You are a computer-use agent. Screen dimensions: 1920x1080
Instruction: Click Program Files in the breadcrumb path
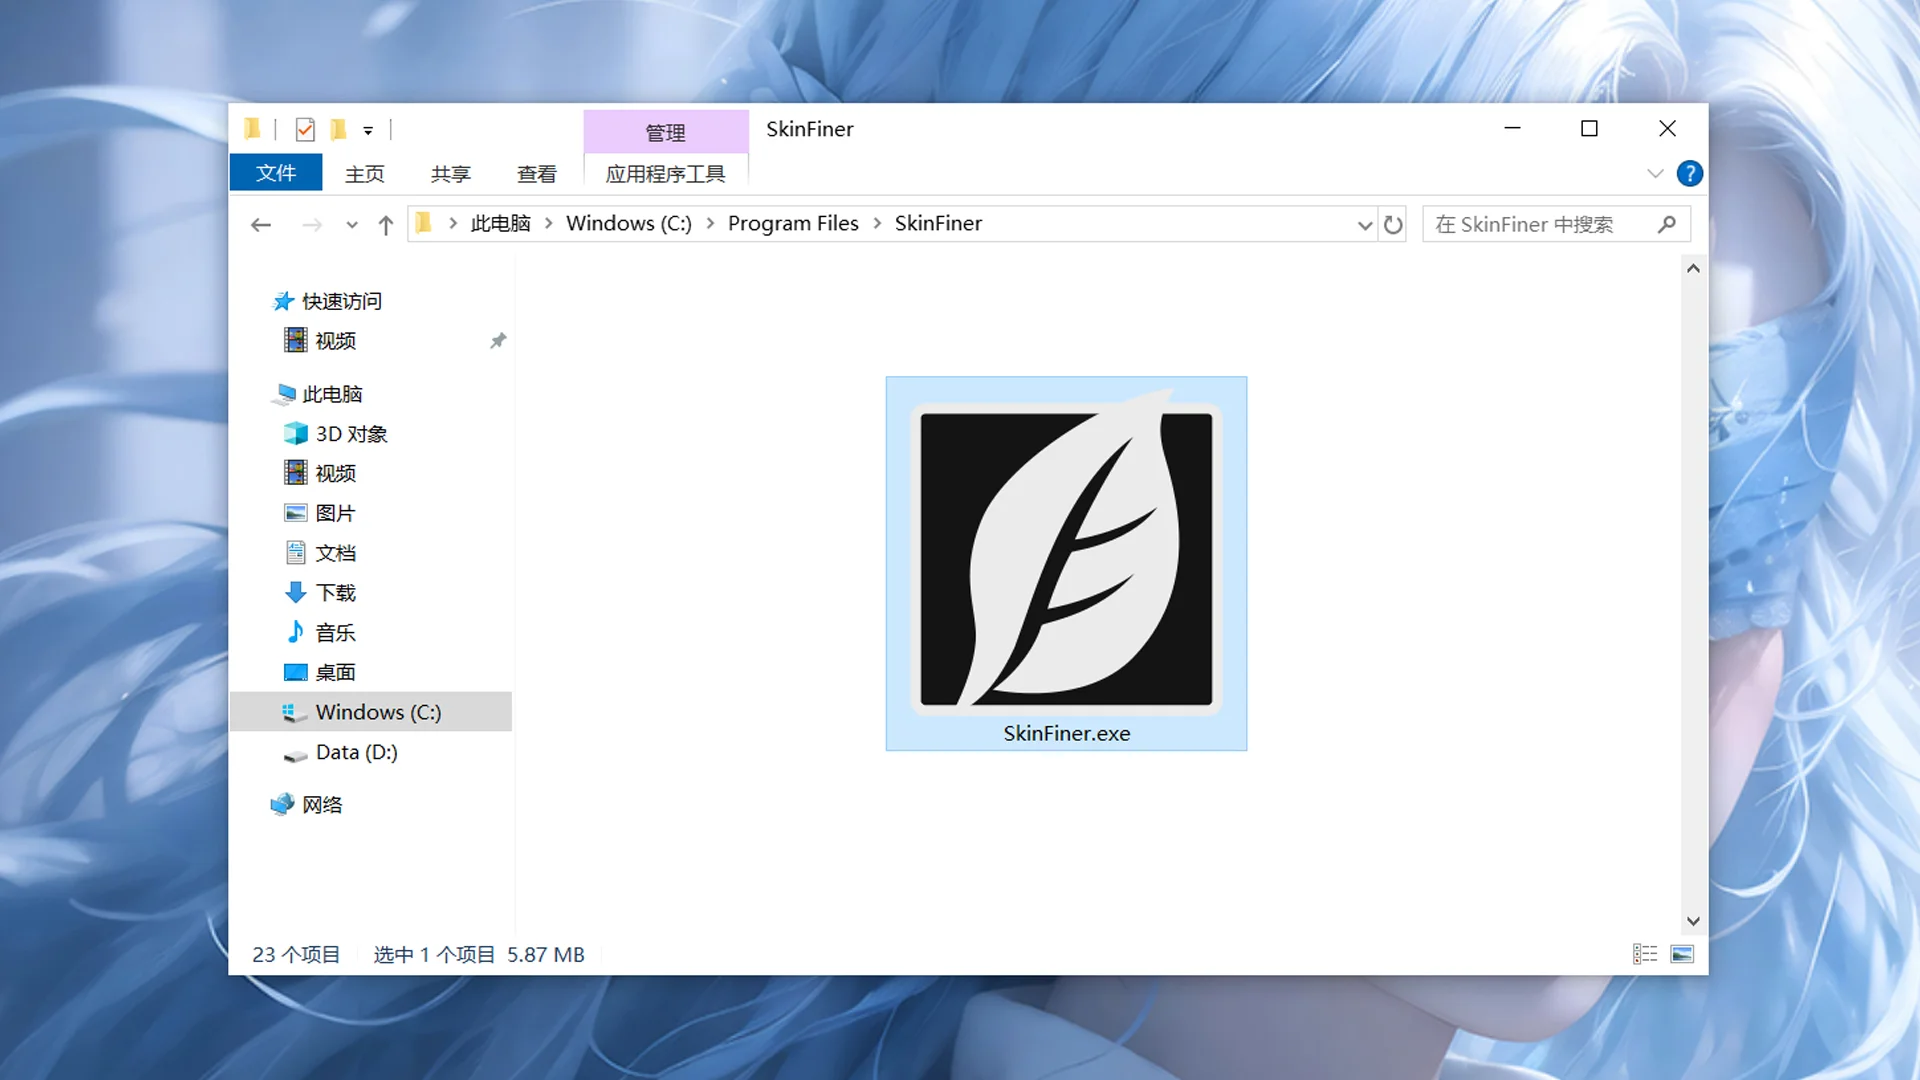[x=792, y=224]
